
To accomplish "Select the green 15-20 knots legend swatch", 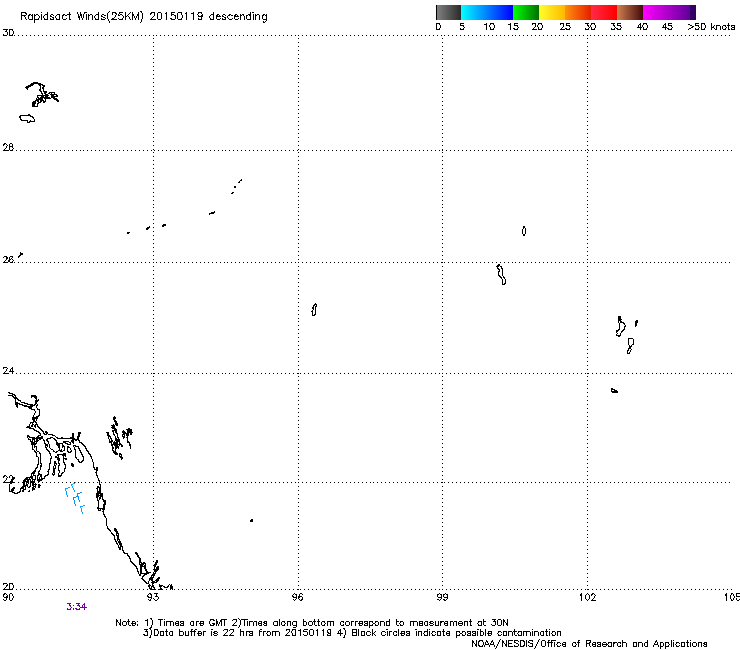I will 526,12.
